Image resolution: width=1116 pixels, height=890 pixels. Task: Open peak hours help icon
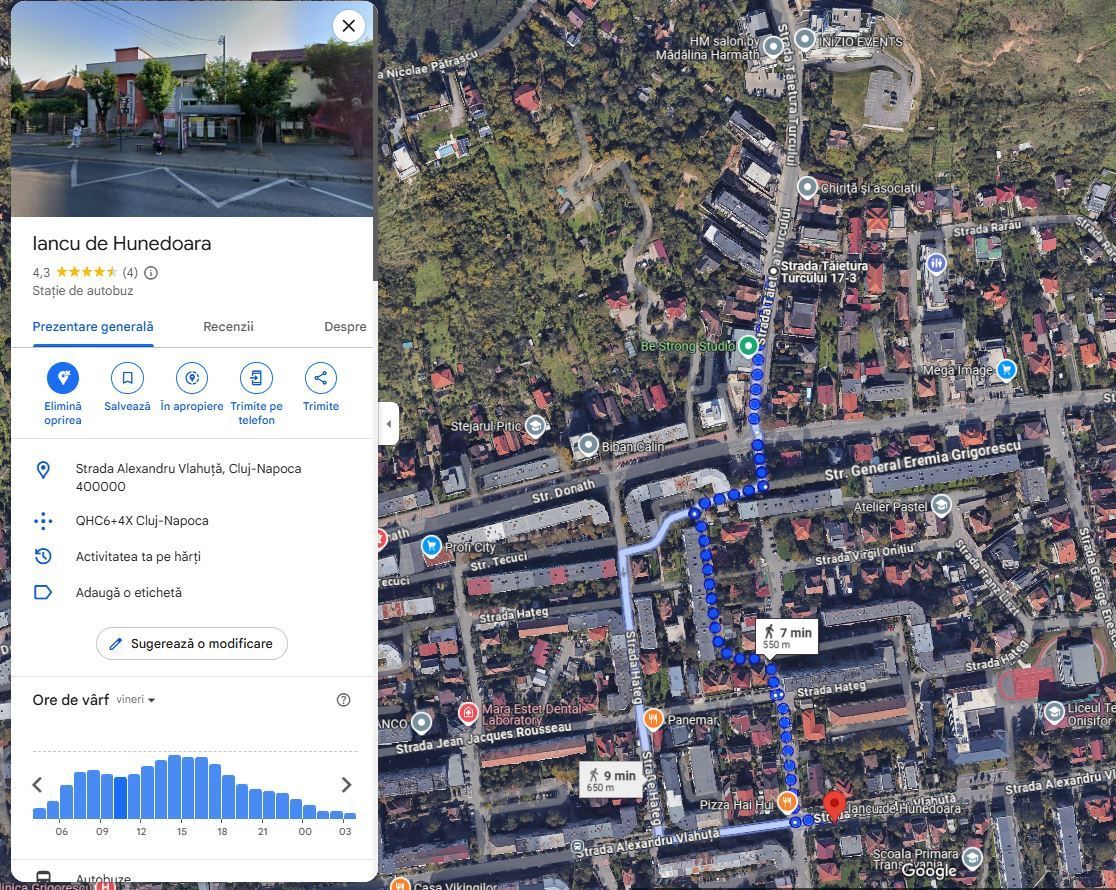click(x=343, y=700)
